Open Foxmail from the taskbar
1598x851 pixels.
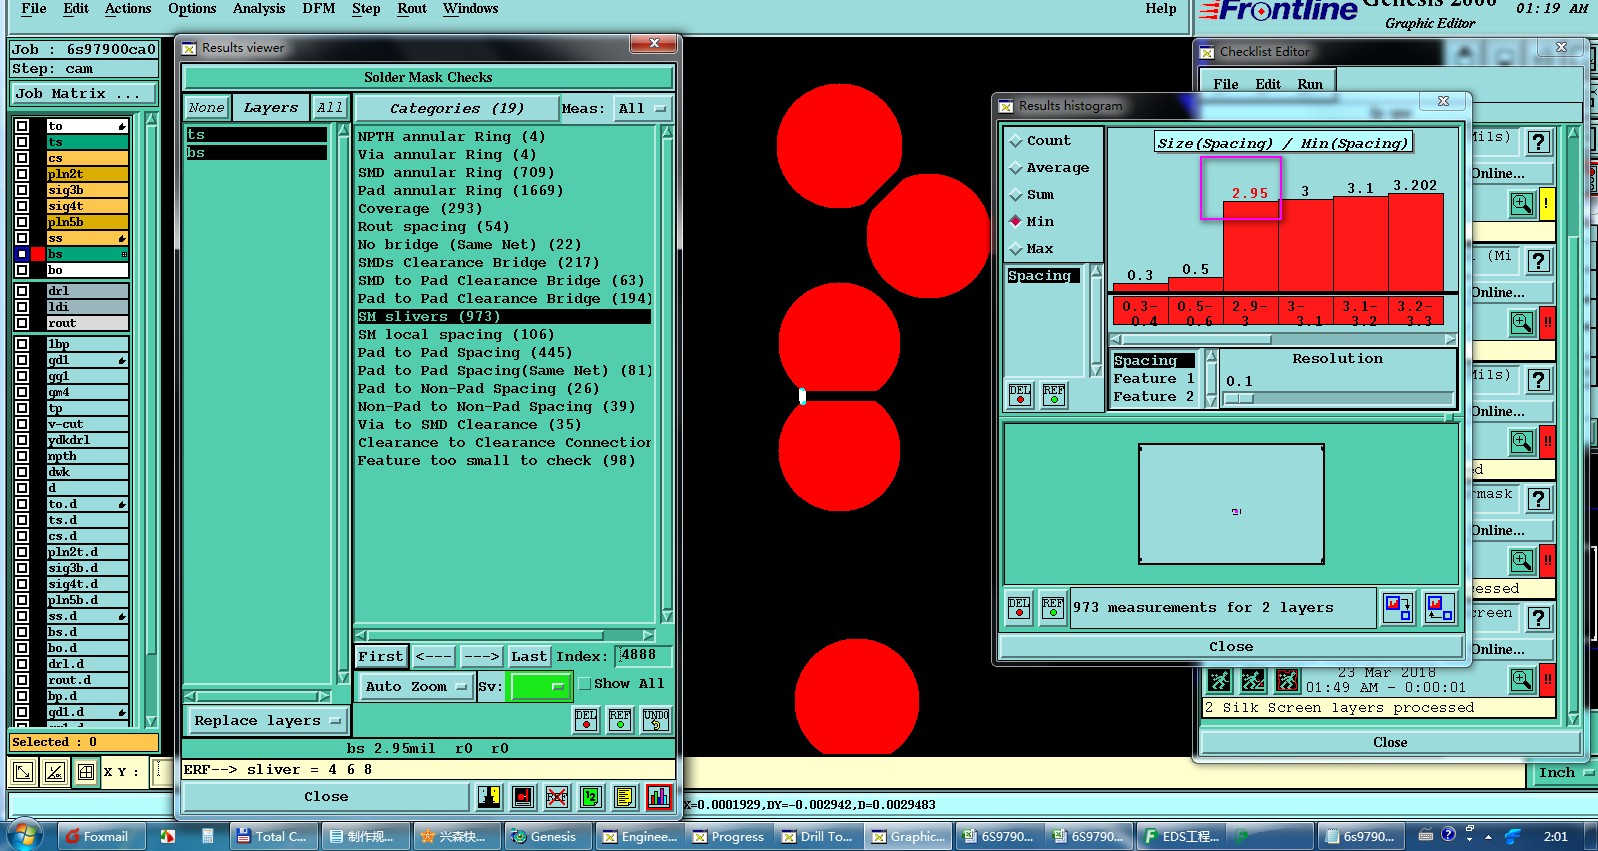tap(99, 836)
